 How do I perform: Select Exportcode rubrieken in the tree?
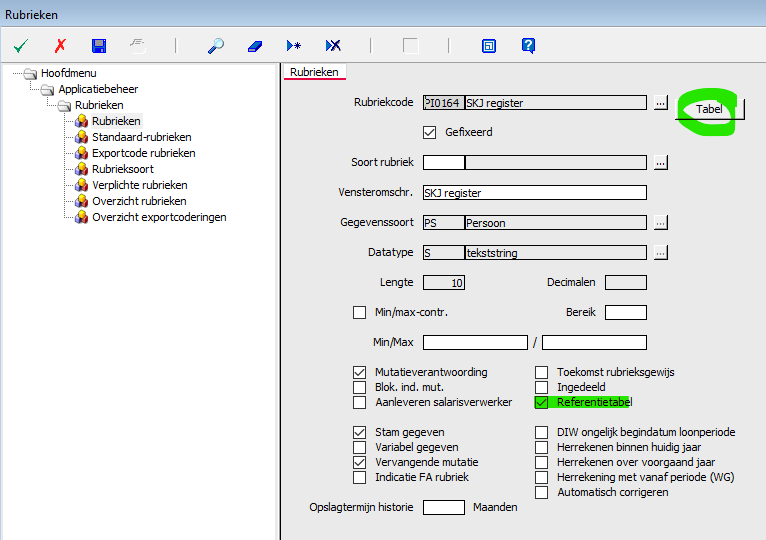[x=143, y=153]
